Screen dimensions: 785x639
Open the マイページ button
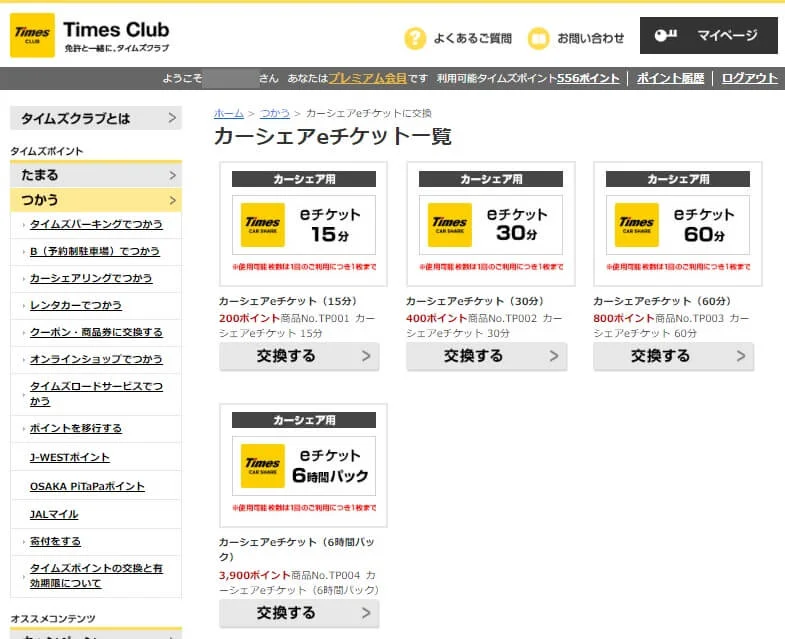click(x=709, y=36)
